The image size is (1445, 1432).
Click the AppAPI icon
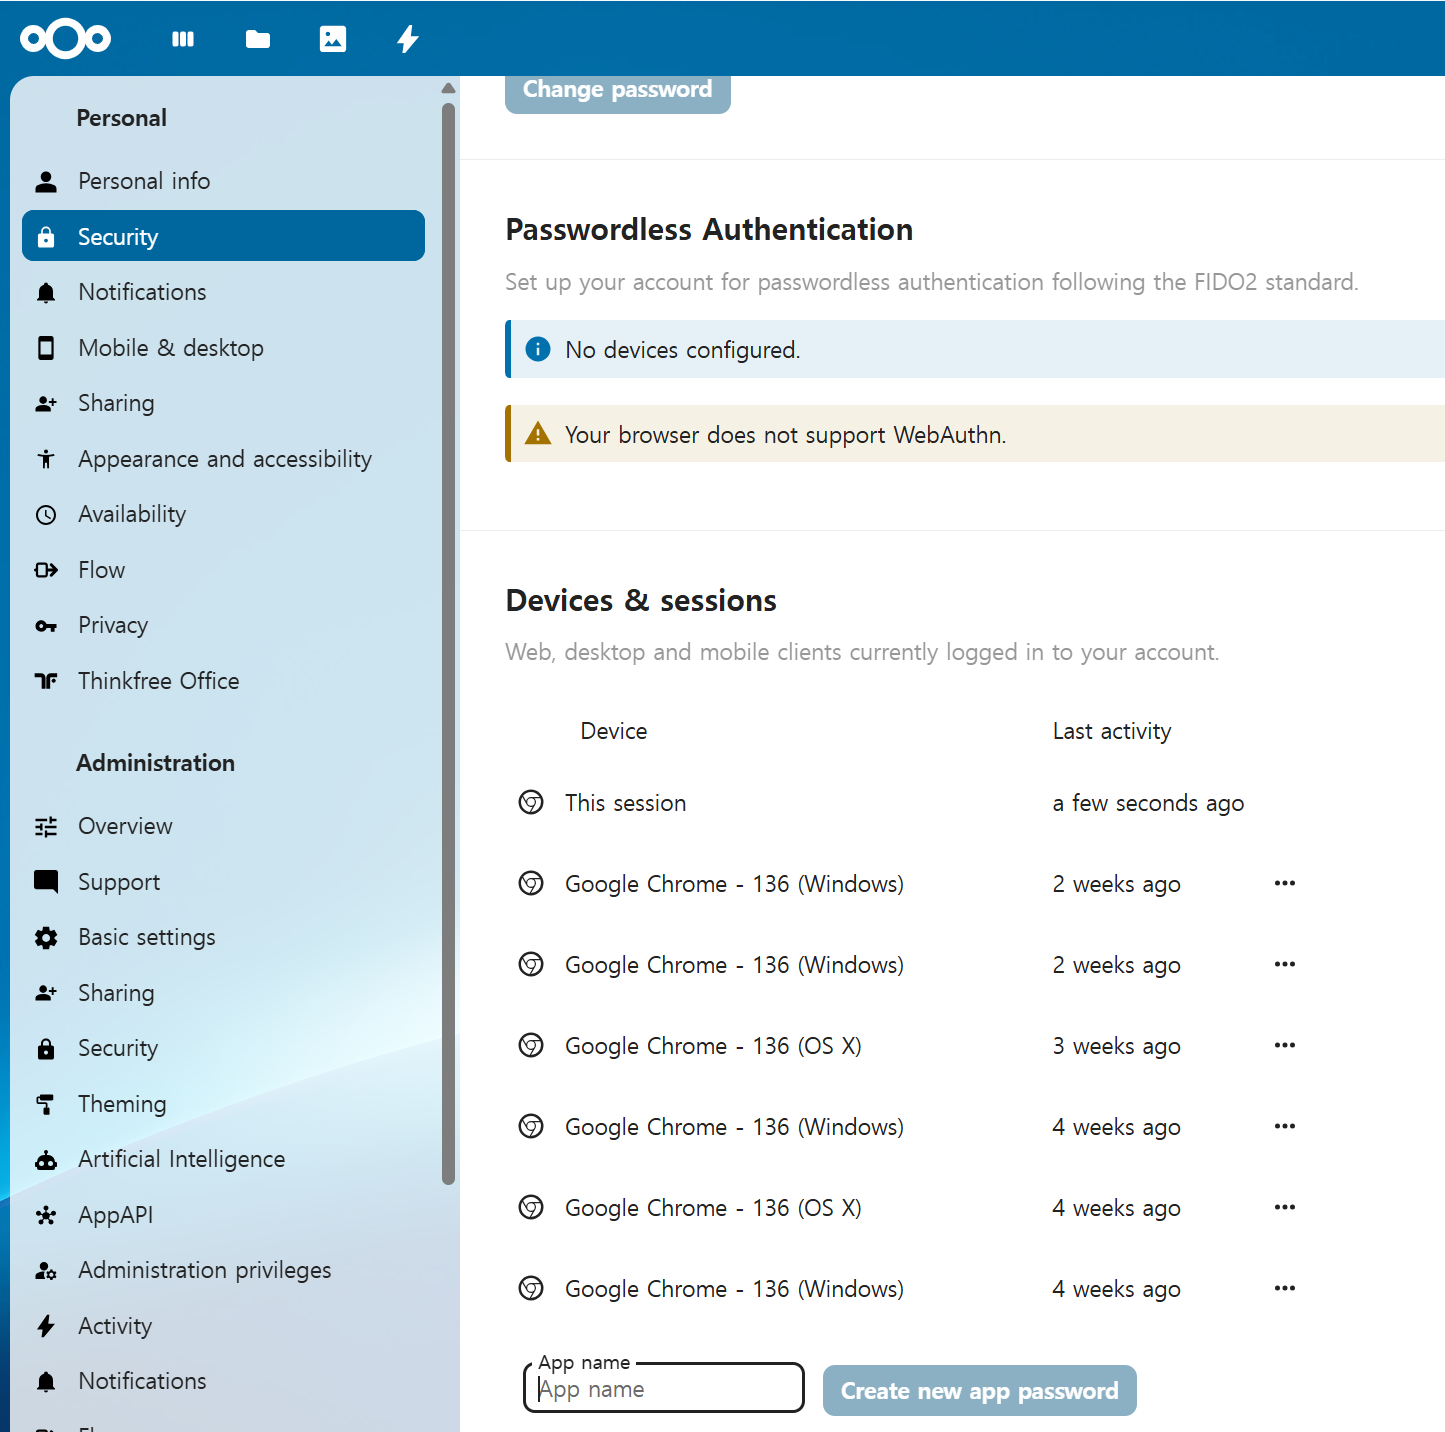click(46, 1215)
